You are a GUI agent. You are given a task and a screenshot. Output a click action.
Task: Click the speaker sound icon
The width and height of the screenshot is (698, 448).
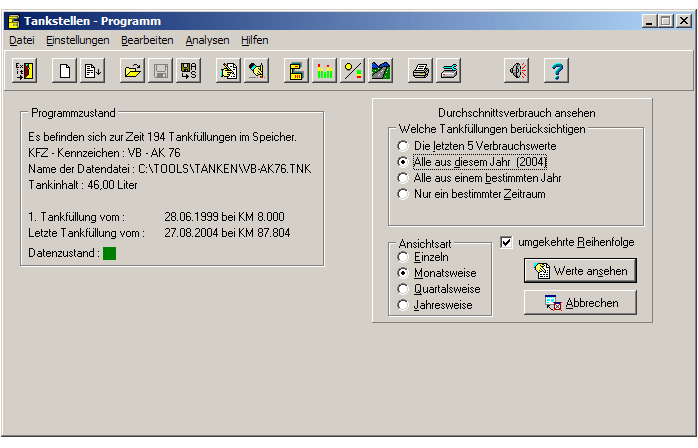pyautogui.click(x=516, y=70)
